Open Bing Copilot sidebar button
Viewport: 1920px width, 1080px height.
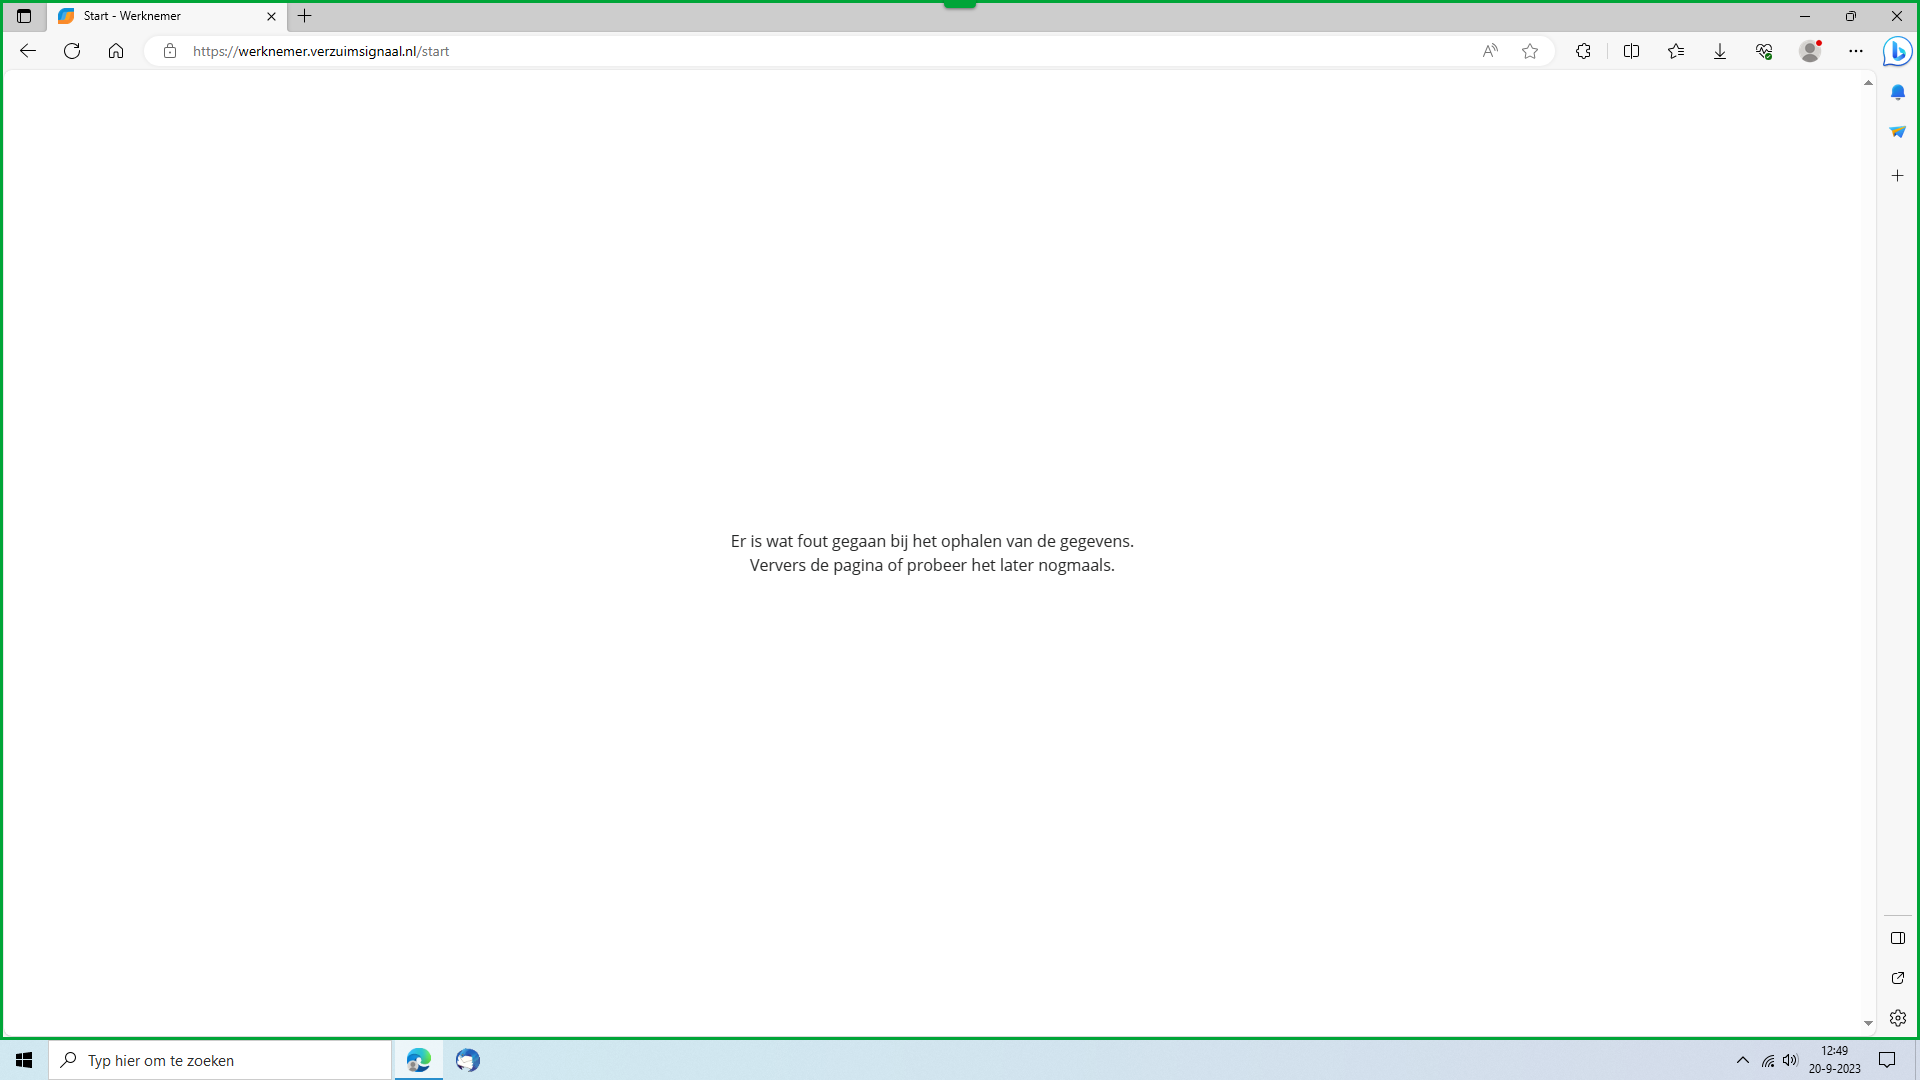pyautogui.click(x=1897, y=51)
